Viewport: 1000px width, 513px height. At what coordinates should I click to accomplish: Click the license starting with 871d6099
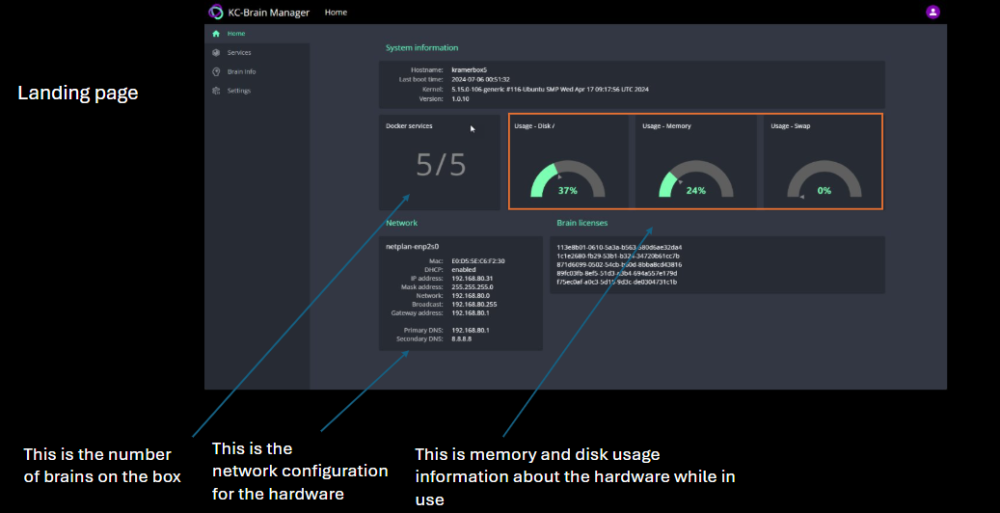click(619, 264)
